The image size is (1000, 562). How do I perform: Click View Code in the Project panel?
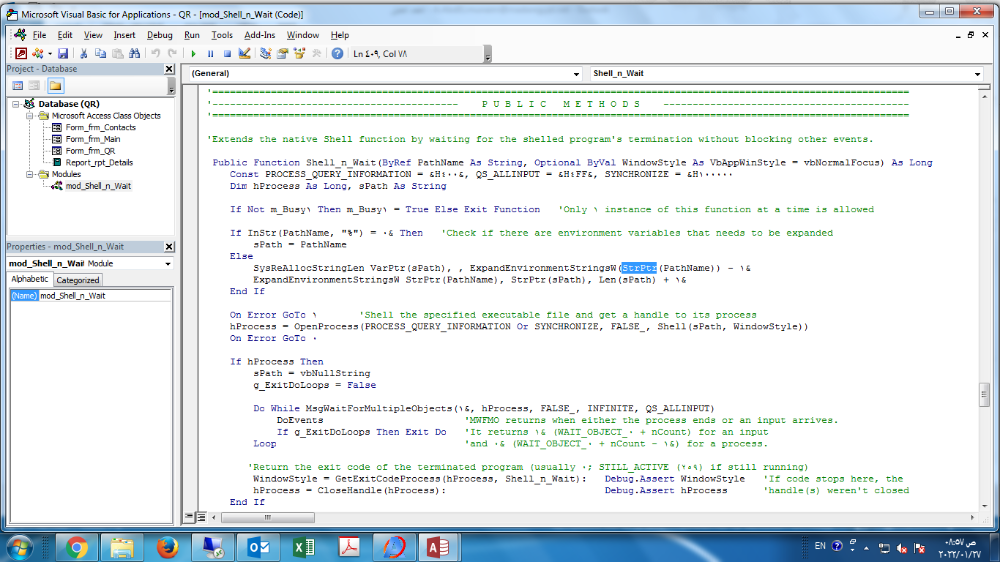click(17, 86)
